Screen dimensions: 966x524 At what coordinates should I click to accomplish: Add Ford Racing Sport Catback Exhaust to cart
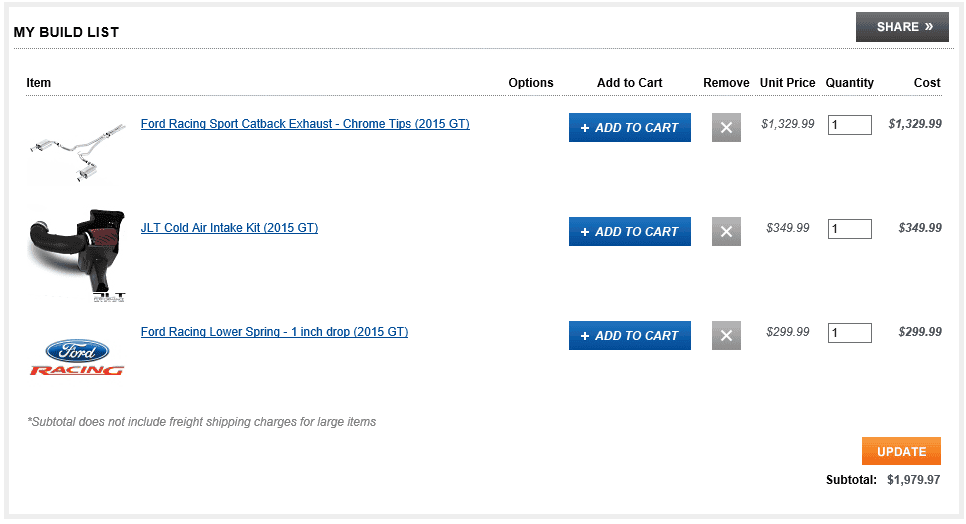[630, 127]
